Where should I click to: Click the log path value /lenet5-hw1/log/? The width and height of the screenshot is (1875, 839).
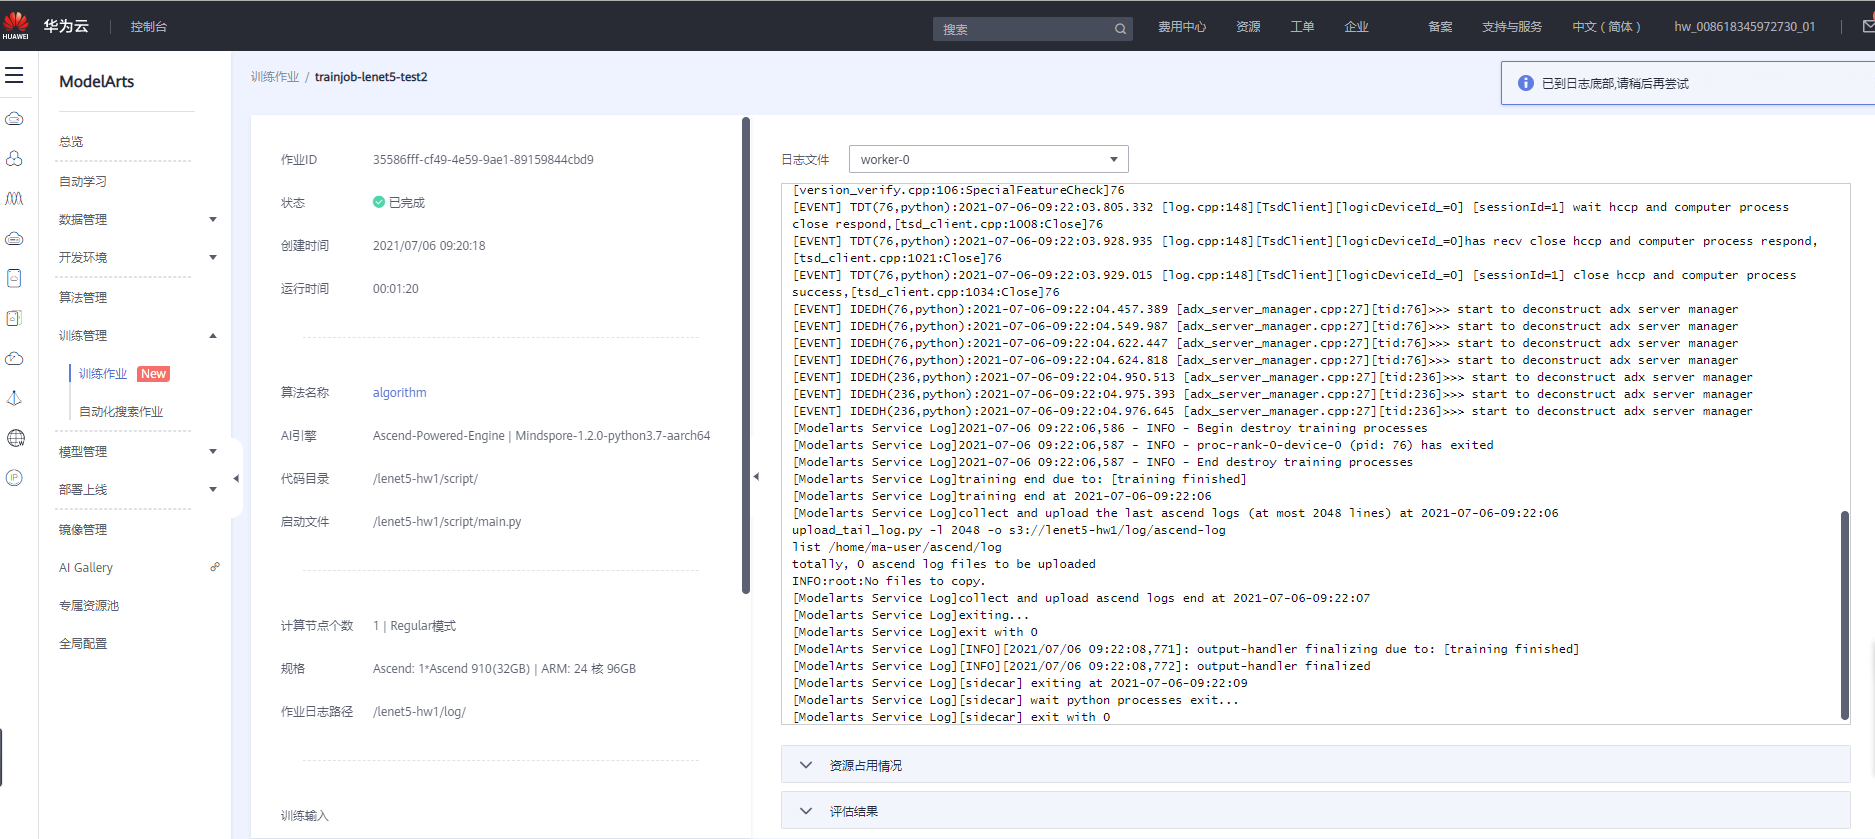[419, 712]
